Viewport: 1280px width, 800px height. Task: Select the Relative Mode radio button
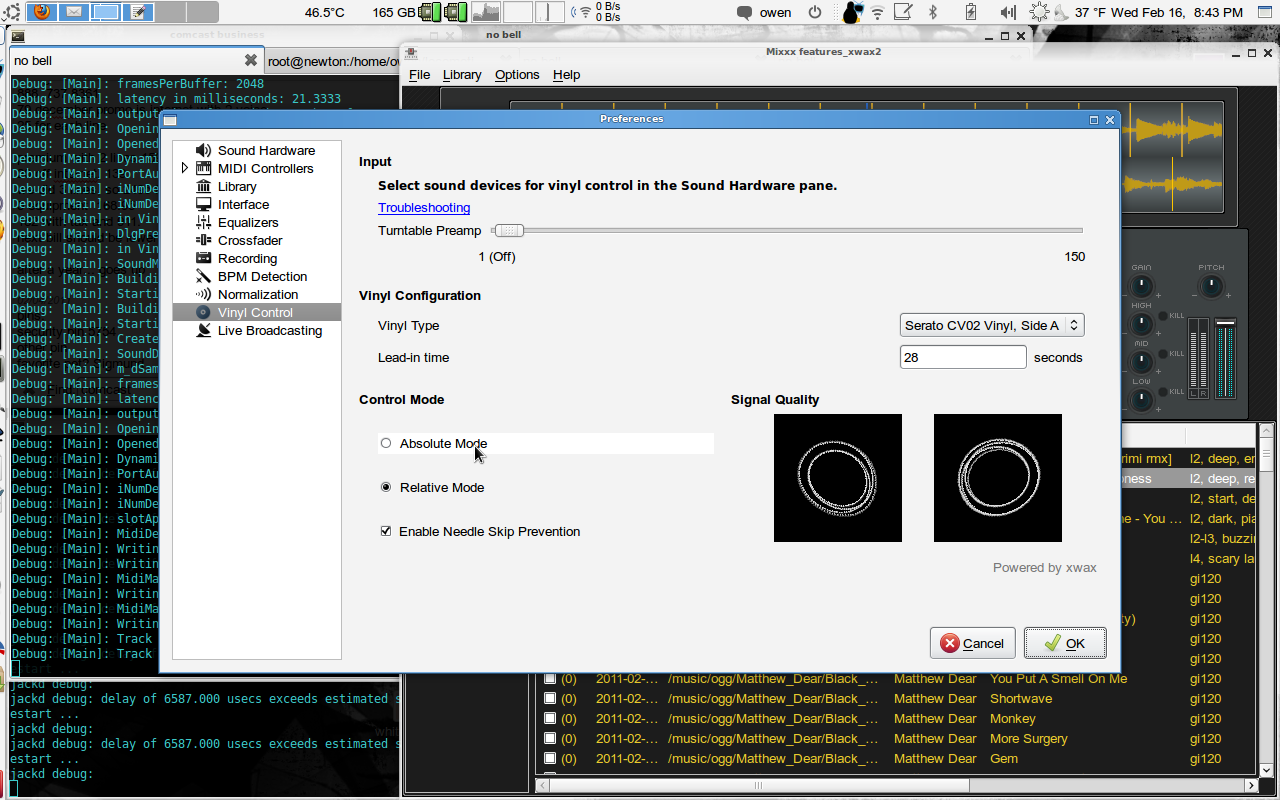tap(386, 487)
